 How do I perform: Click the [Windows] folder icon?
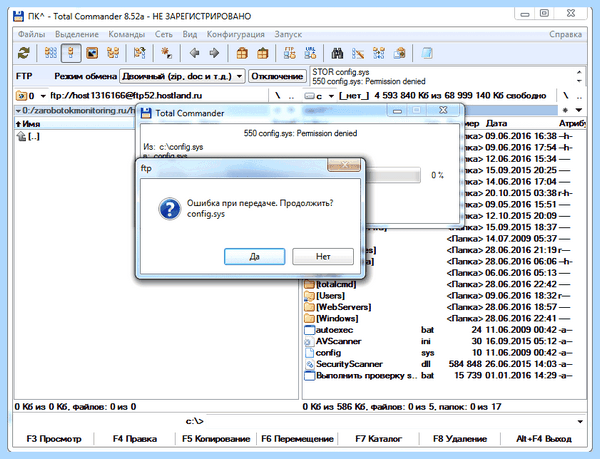[309, 318]
